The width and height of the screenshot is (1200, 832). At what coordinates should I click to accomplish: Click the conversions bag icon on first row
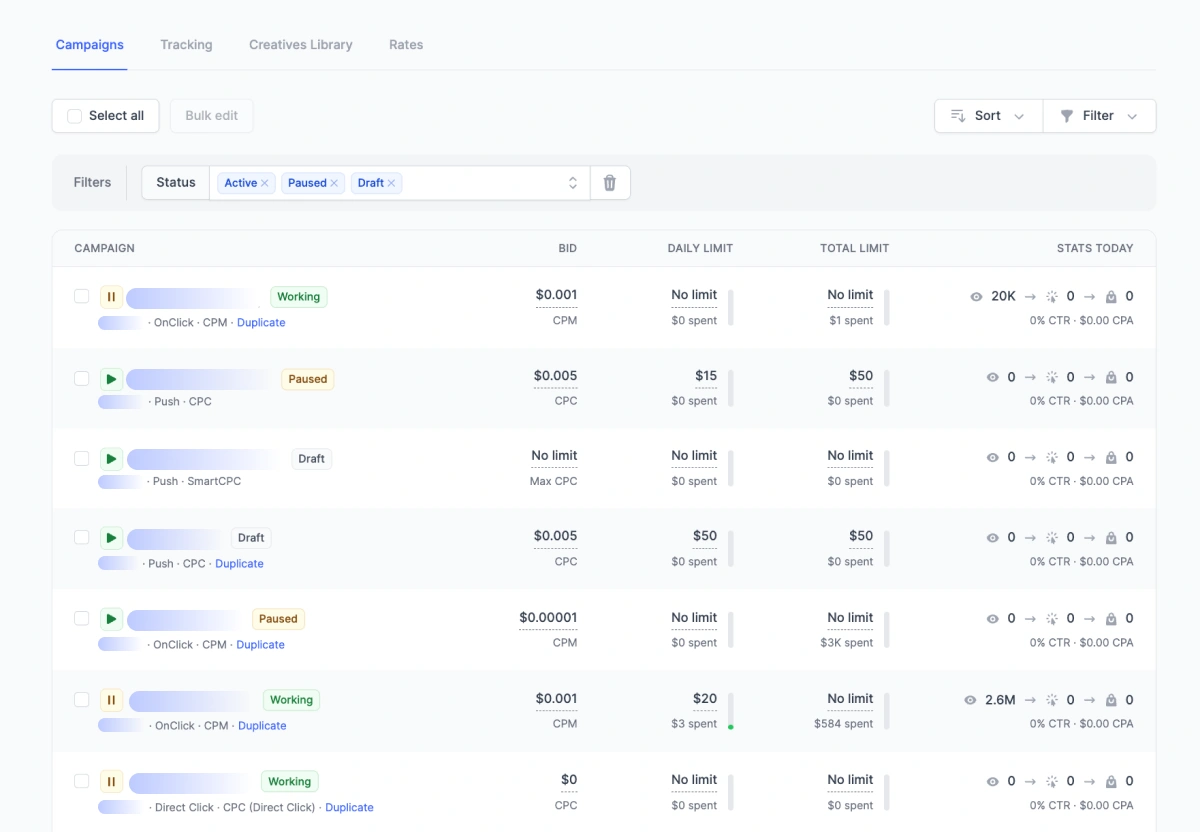[1110, 296]
